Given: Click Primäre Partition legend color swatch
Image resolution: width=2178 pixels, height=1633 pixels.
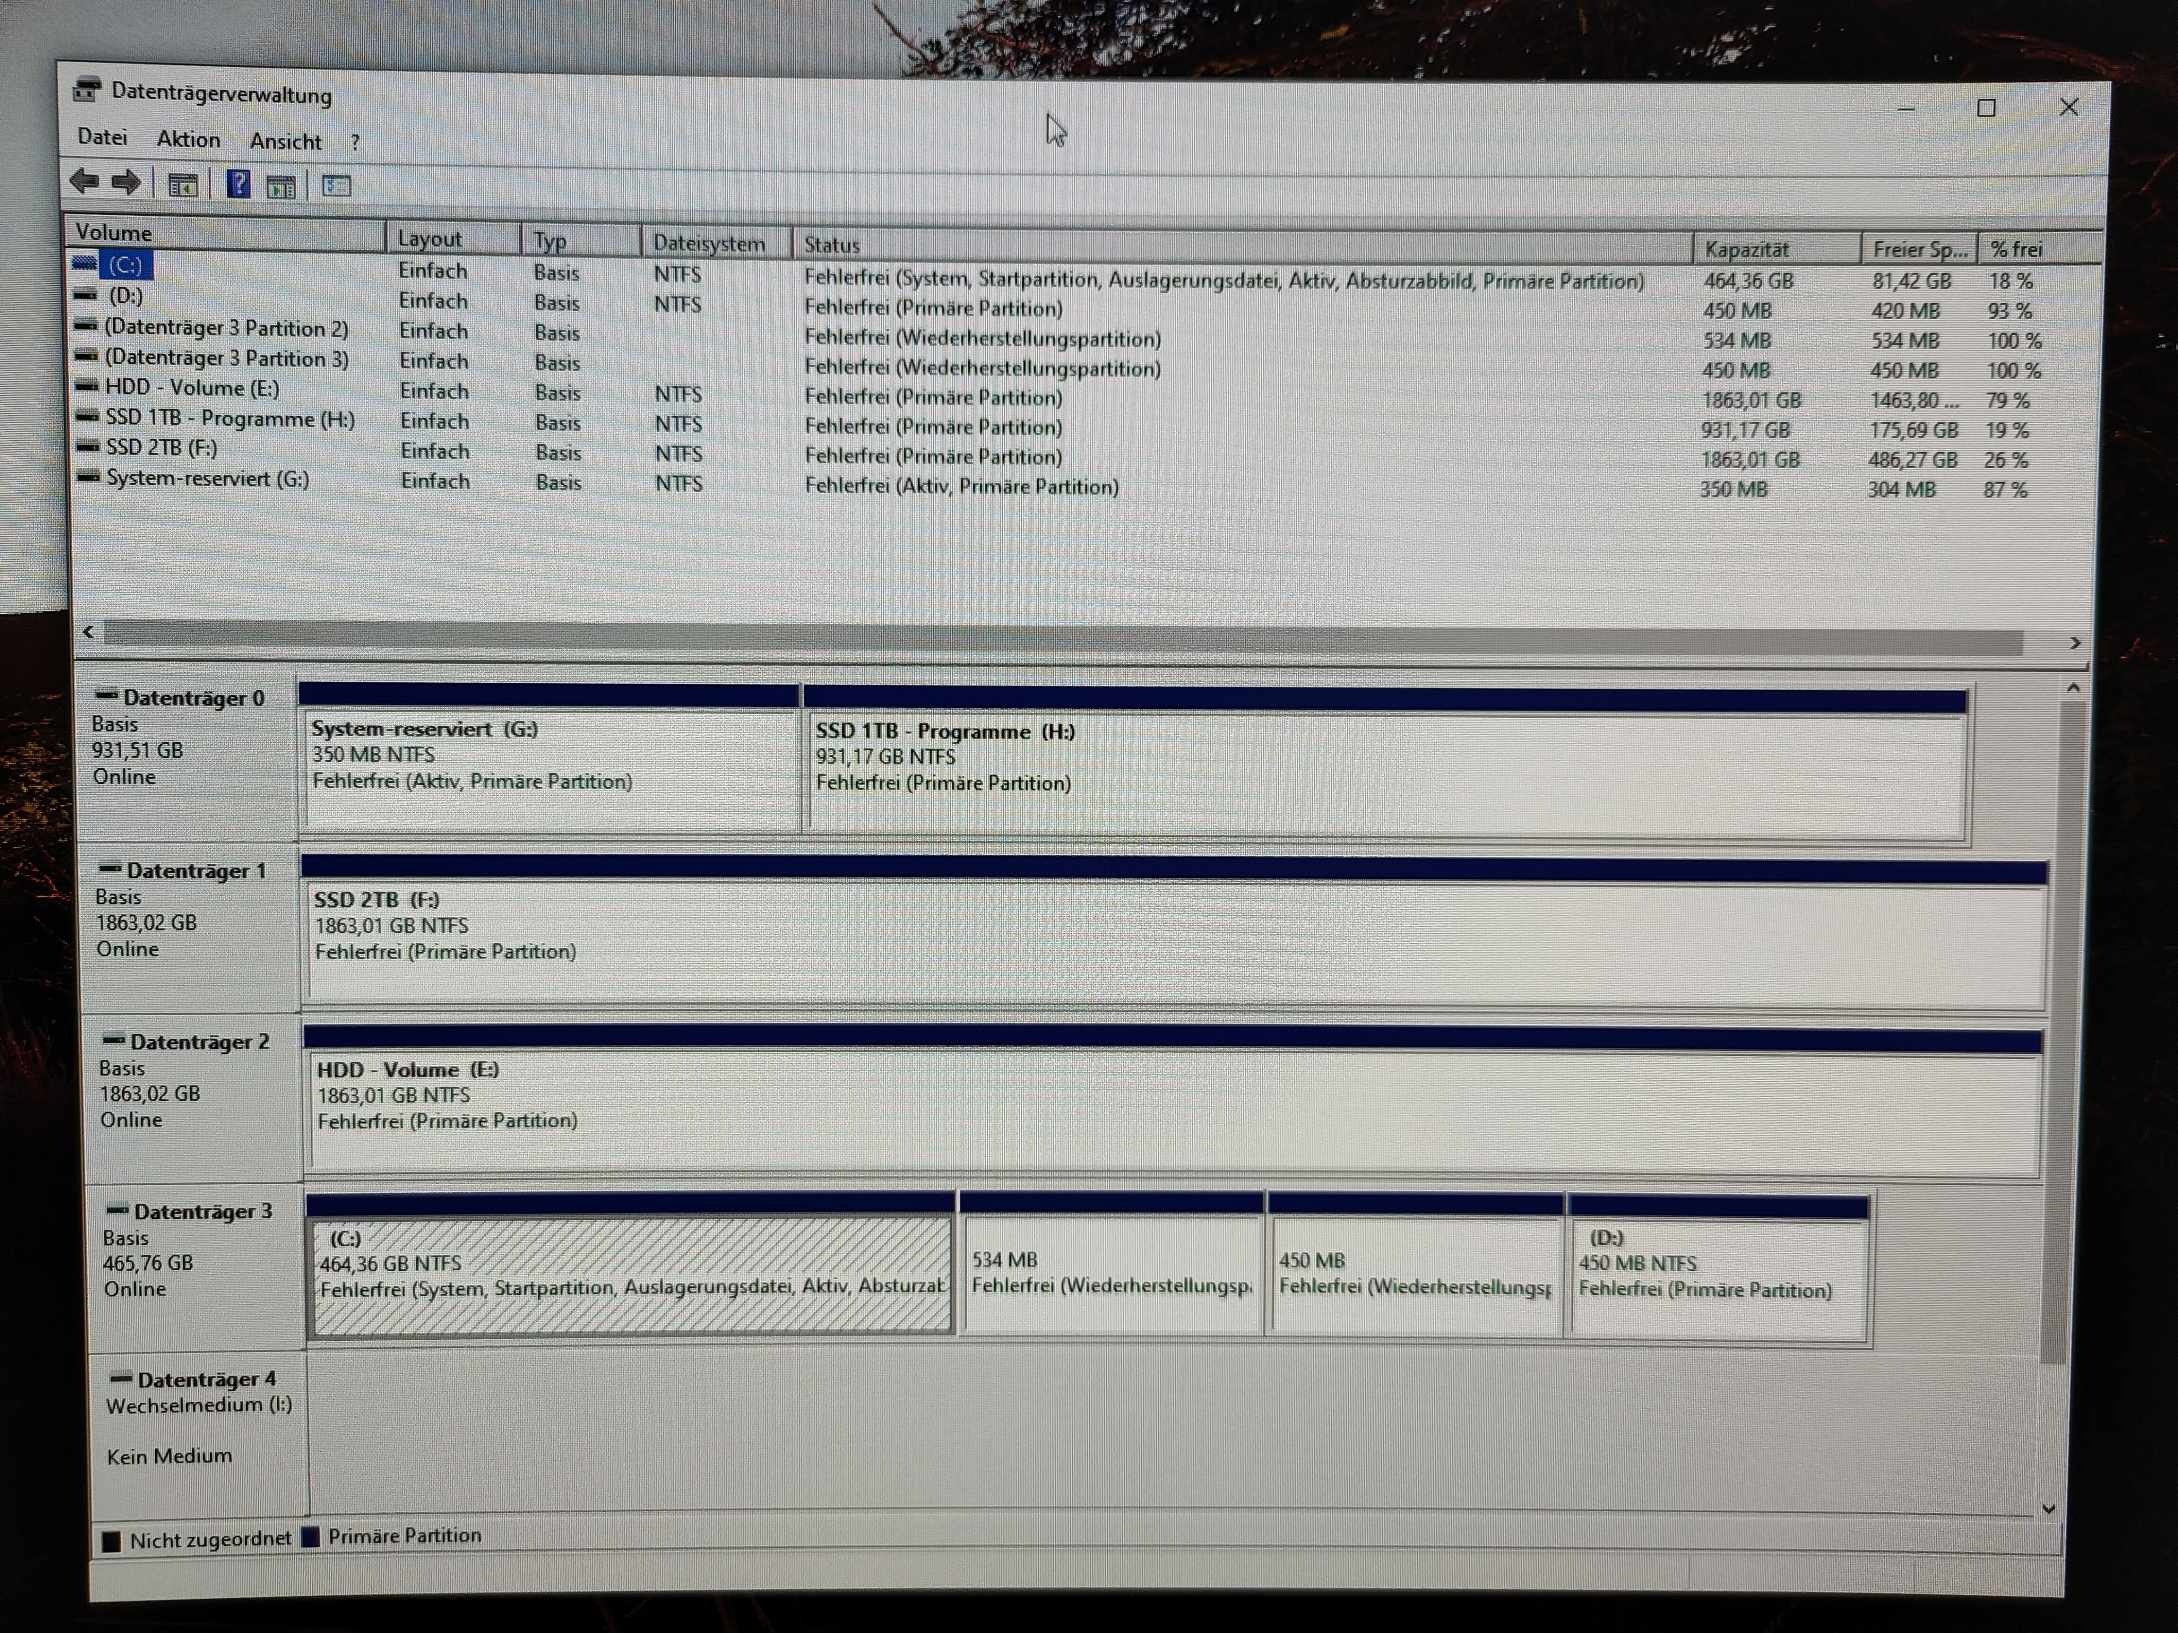Looking at the screenshot, I should (x=311, y=1537).
